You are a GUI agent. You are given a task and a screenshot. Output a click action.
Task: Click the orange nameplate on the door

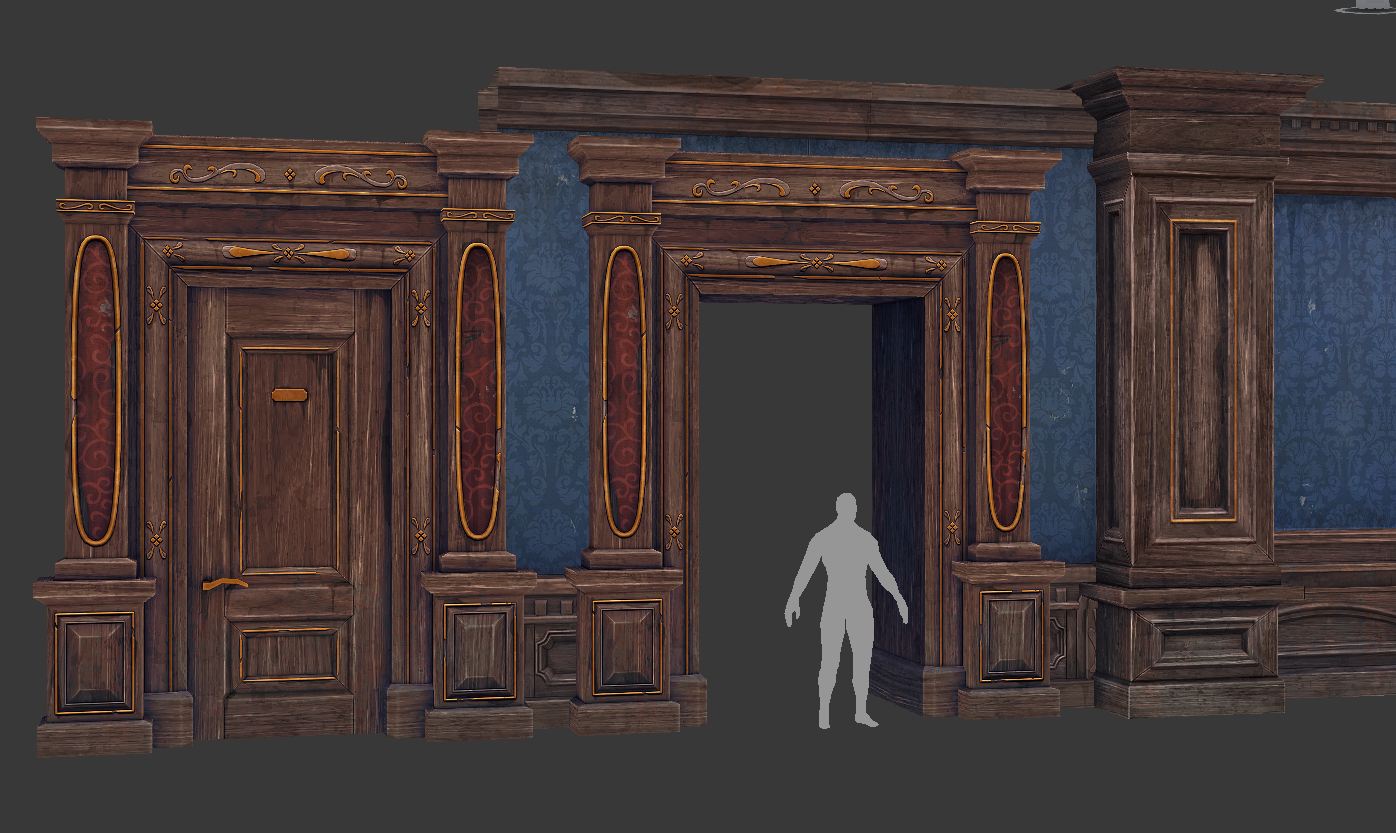[289, 395]
